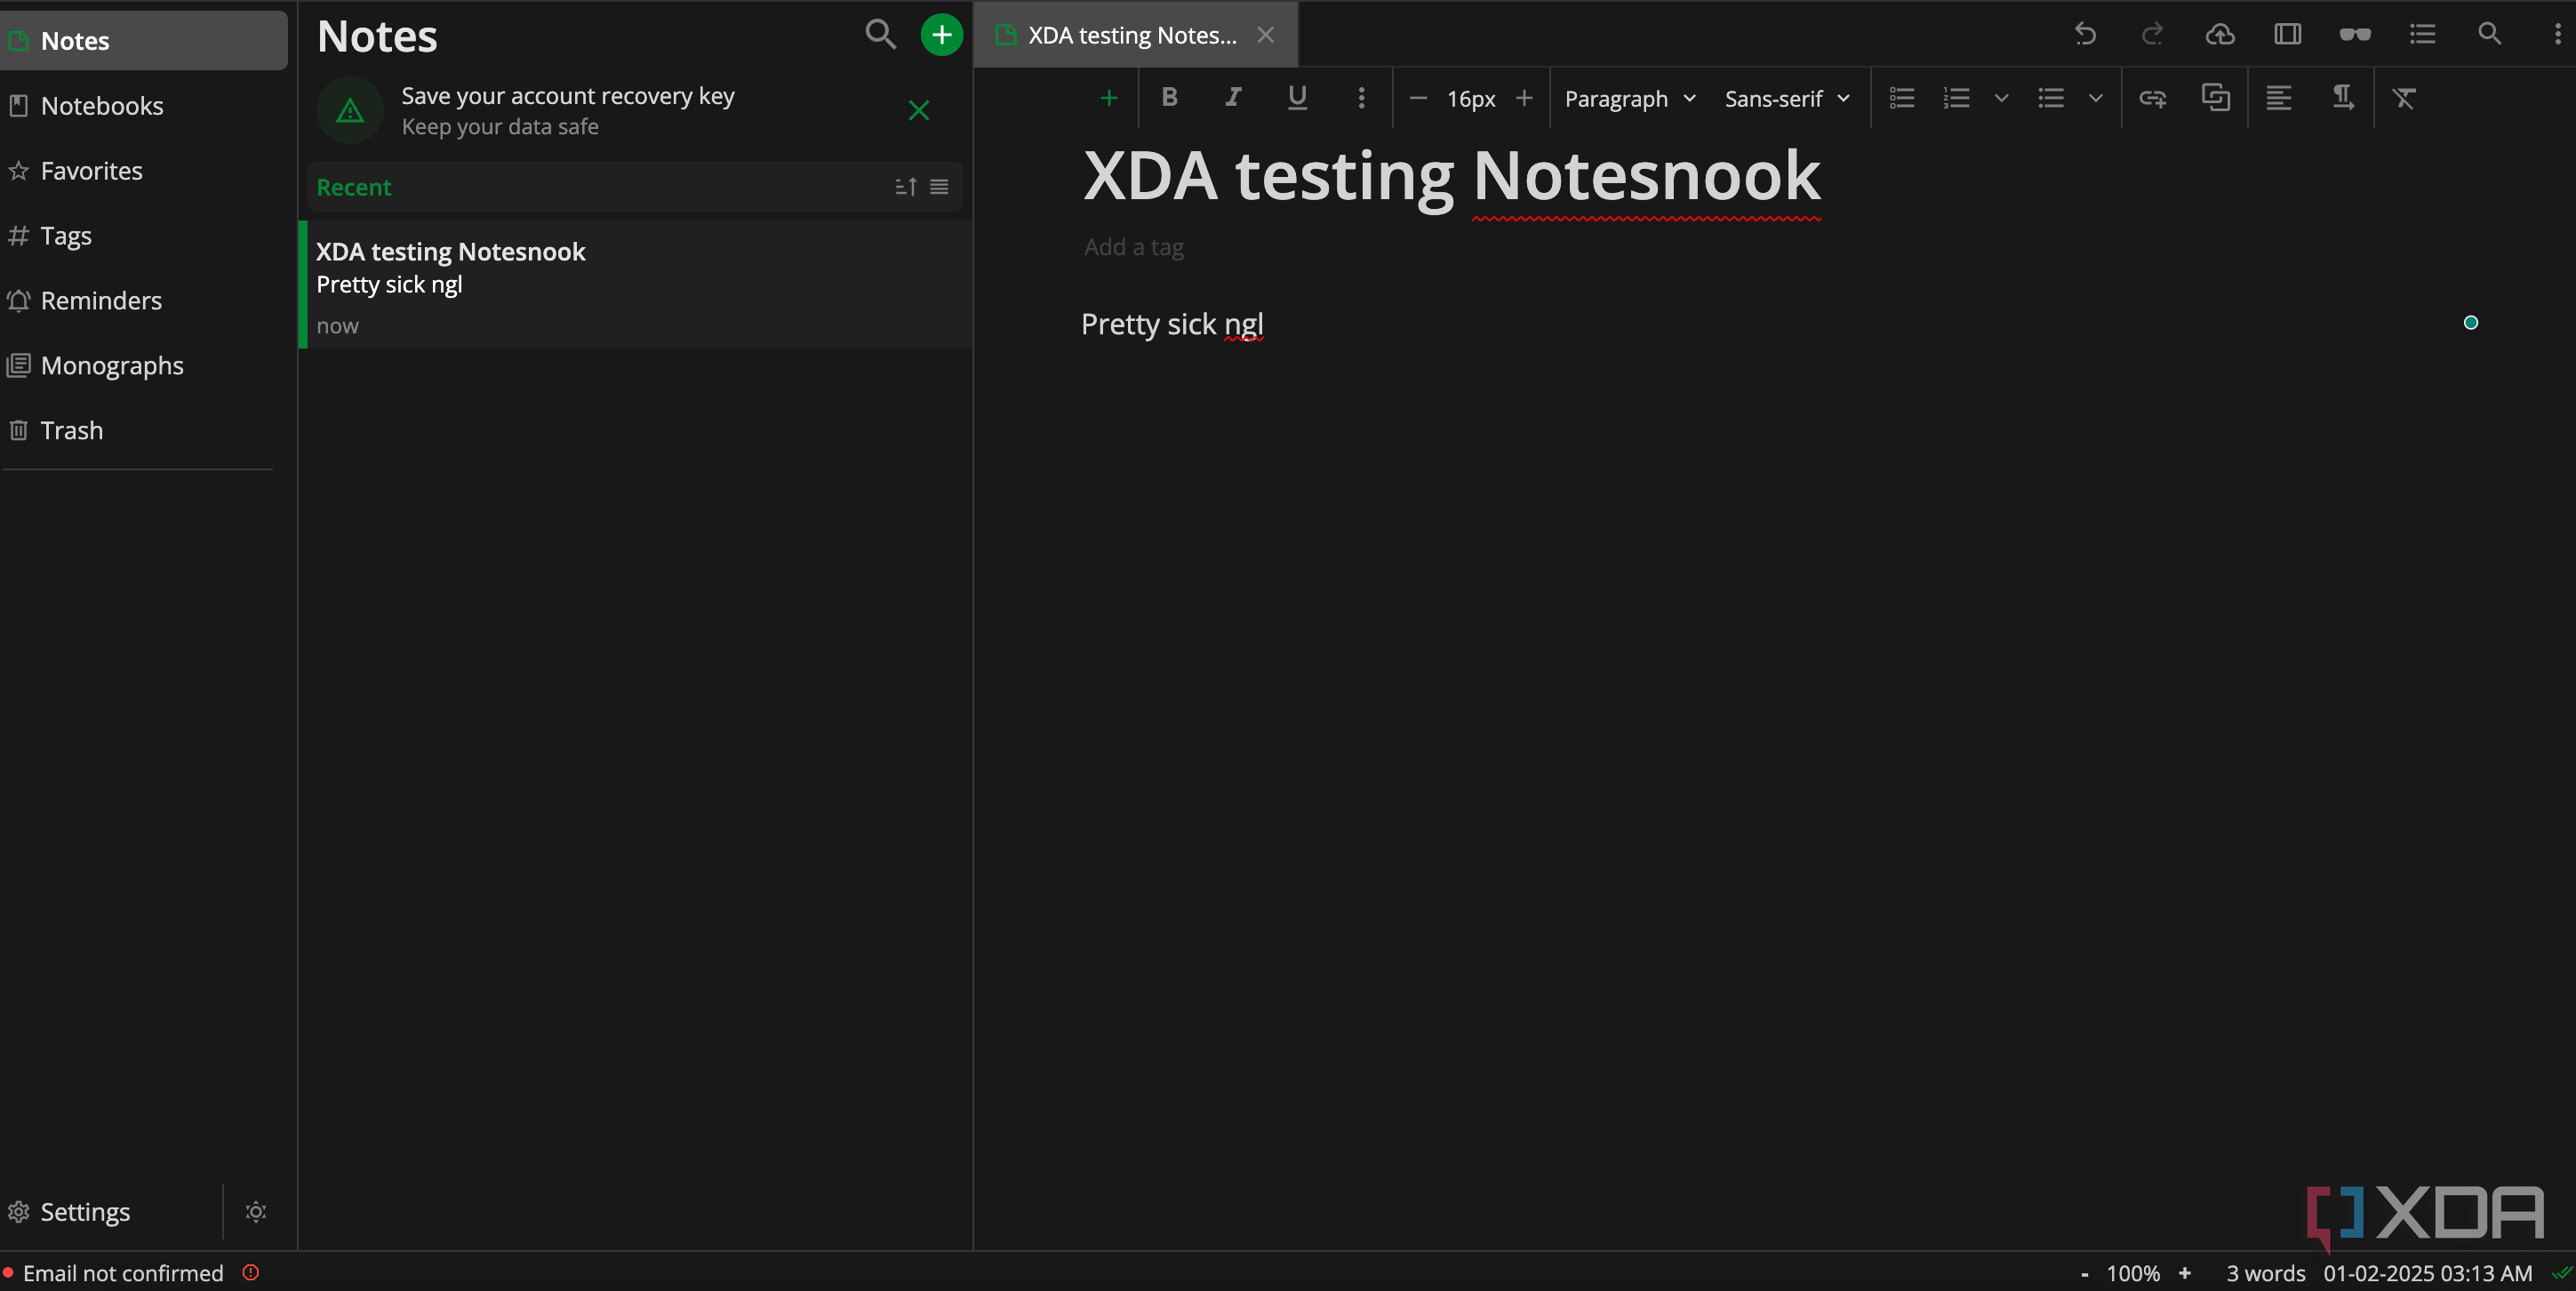Click the Add a tag field

1134,247
